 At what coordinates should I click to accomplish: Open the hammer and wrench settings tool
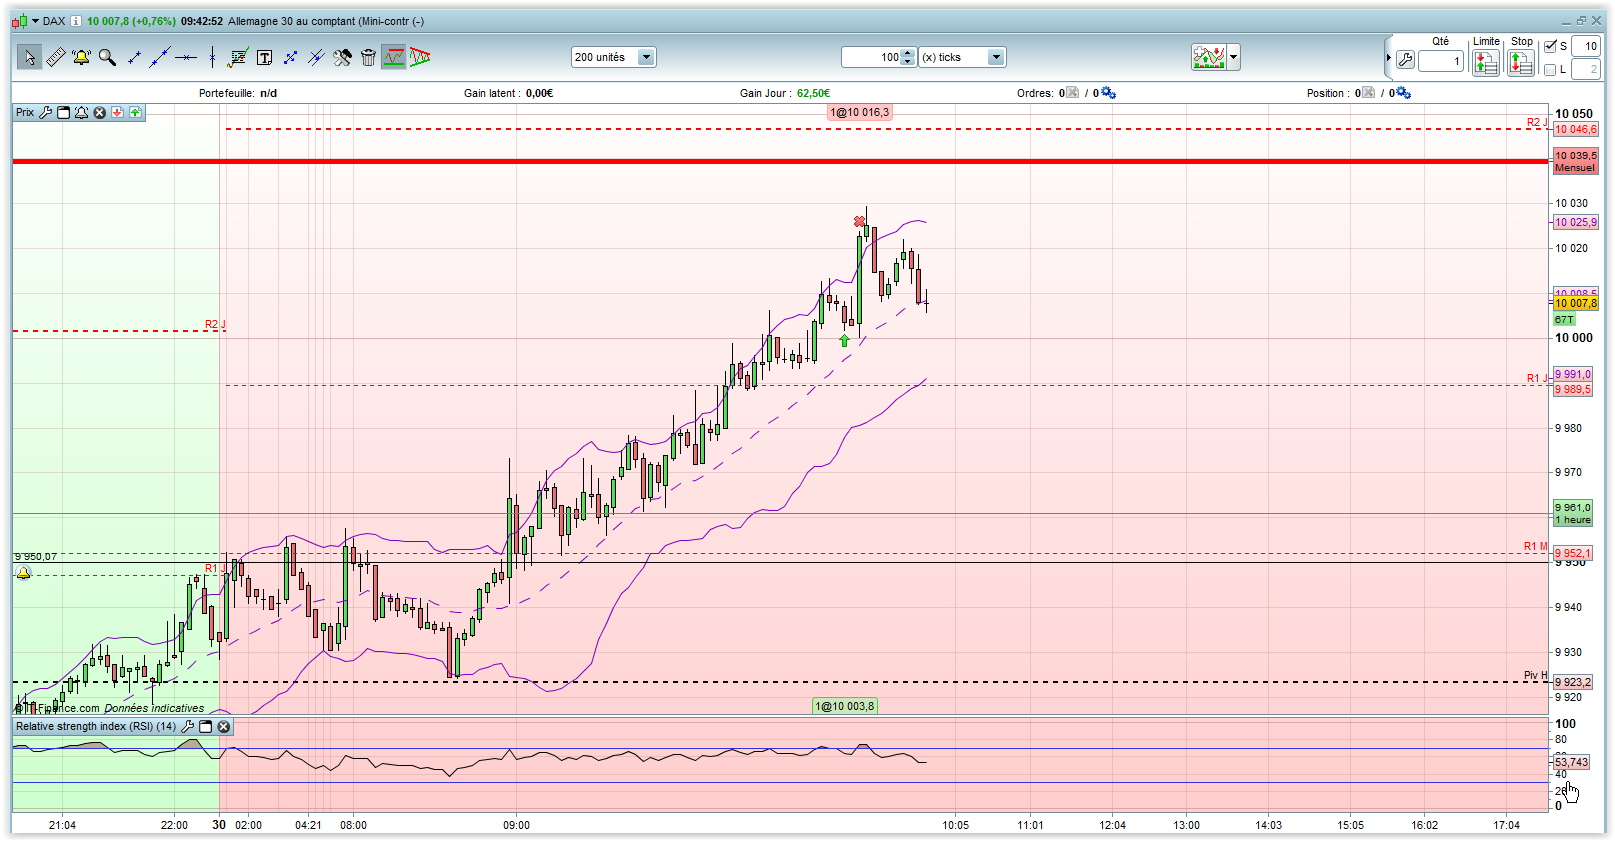tap(342, 57)
